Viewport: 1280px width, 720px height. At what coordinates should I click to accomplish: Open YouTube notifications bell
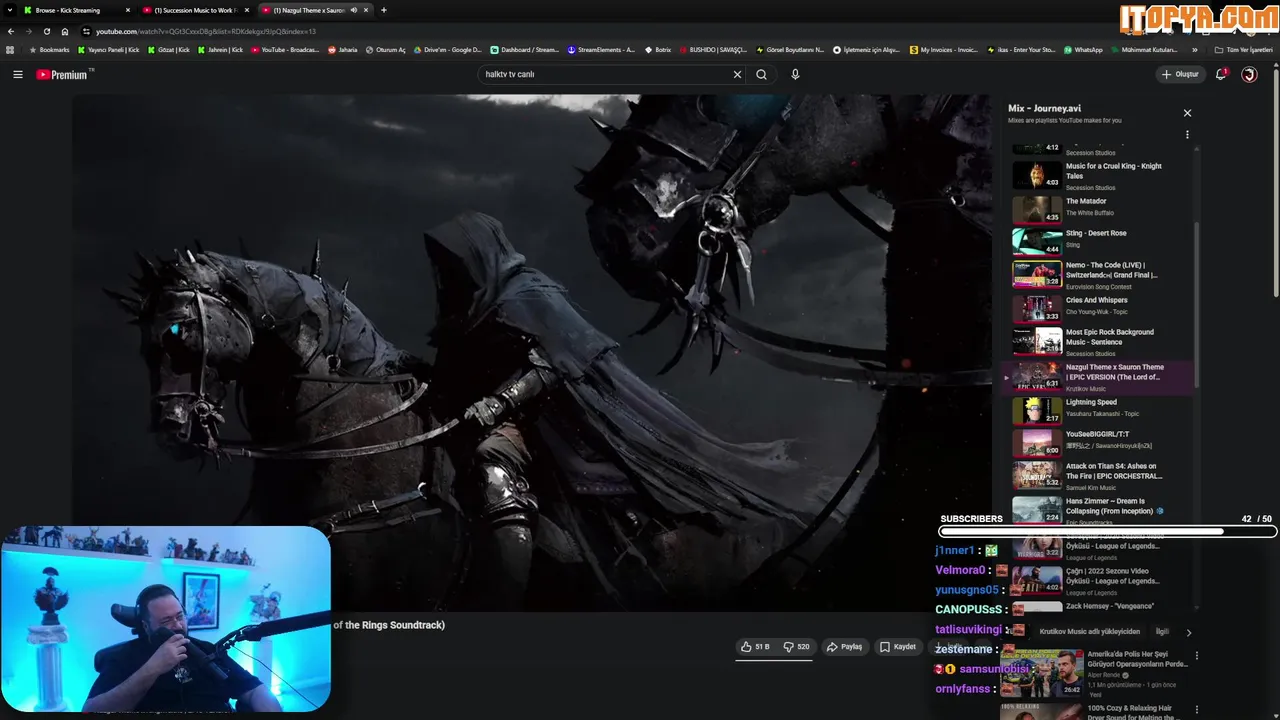coord(1221,74)
